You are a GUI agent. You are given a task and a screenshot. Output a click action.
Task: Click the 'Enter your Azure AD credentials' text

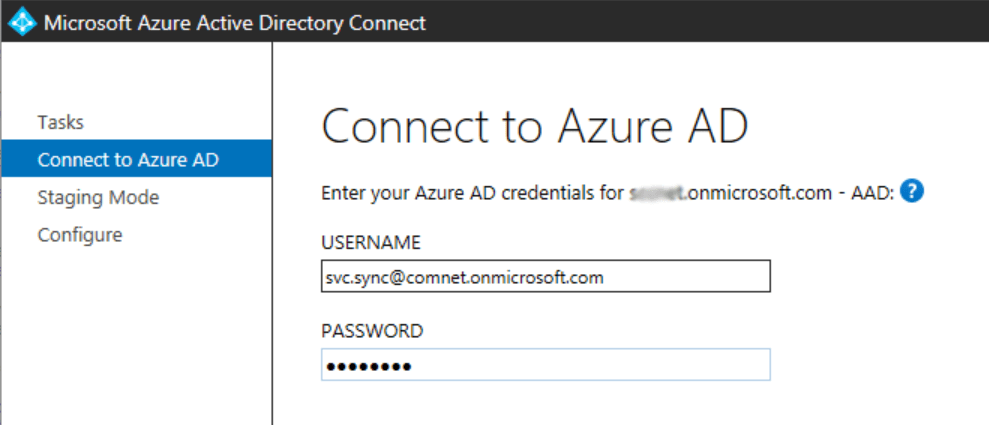[x=470, y=193]
